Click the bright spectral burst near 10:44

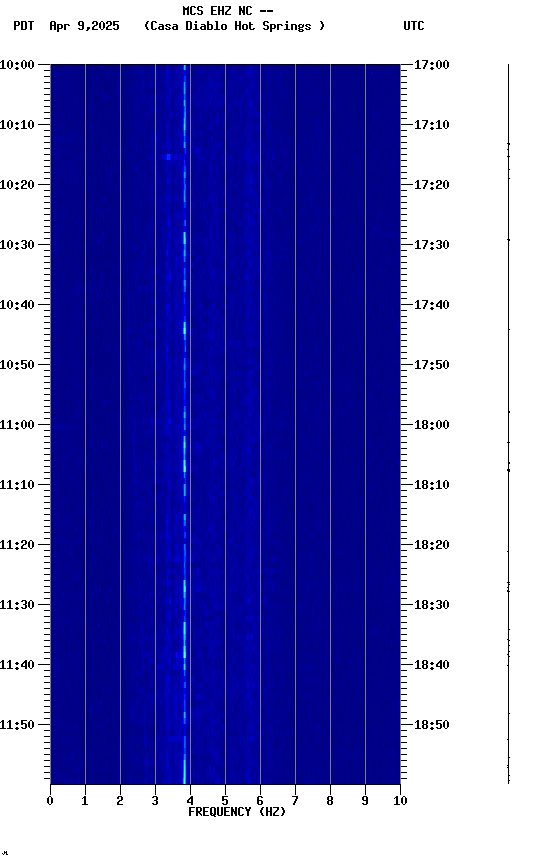tap(185, 330)
